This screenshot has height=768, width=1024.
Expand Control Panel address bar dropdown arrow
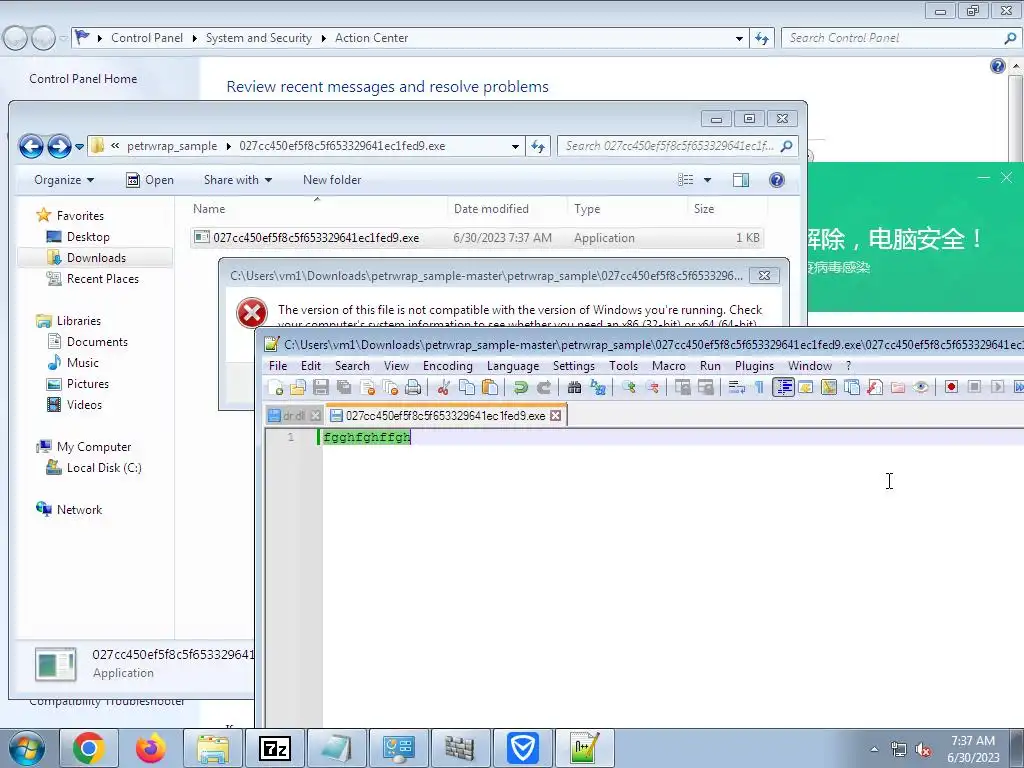coord(739,38)
